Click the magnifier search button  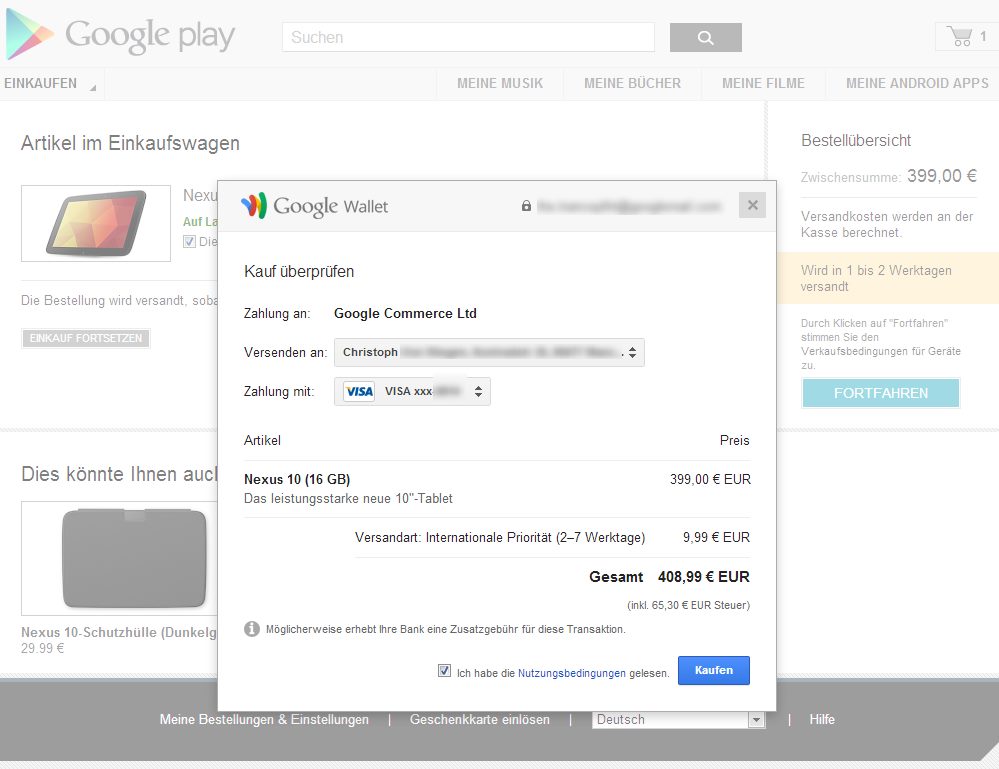(705, 38)
